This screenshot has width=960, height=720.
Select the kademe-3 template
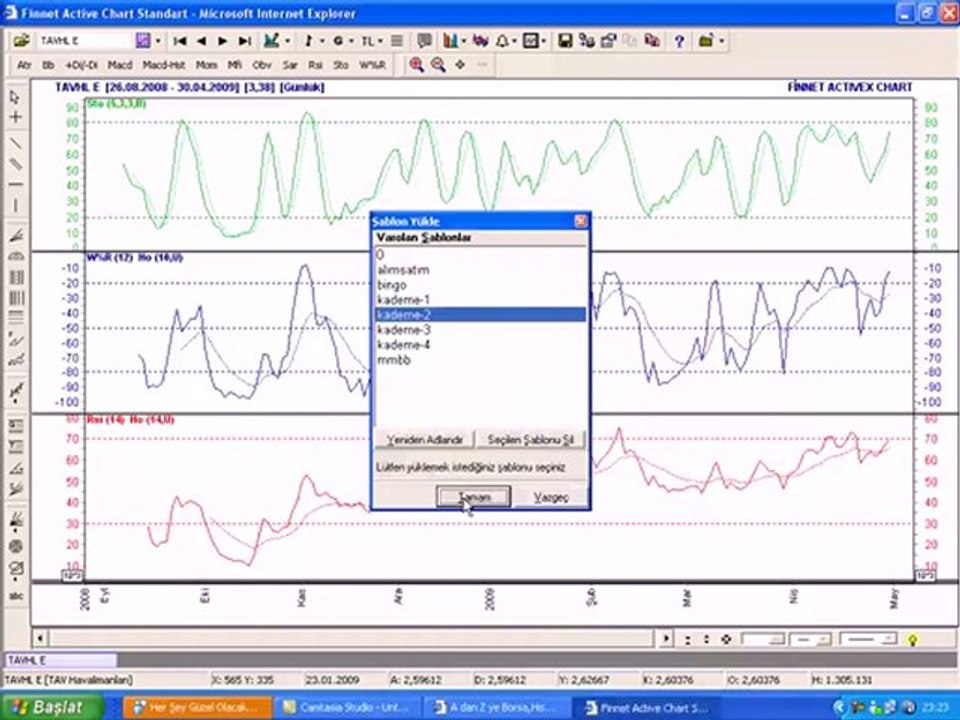[481, 330]
